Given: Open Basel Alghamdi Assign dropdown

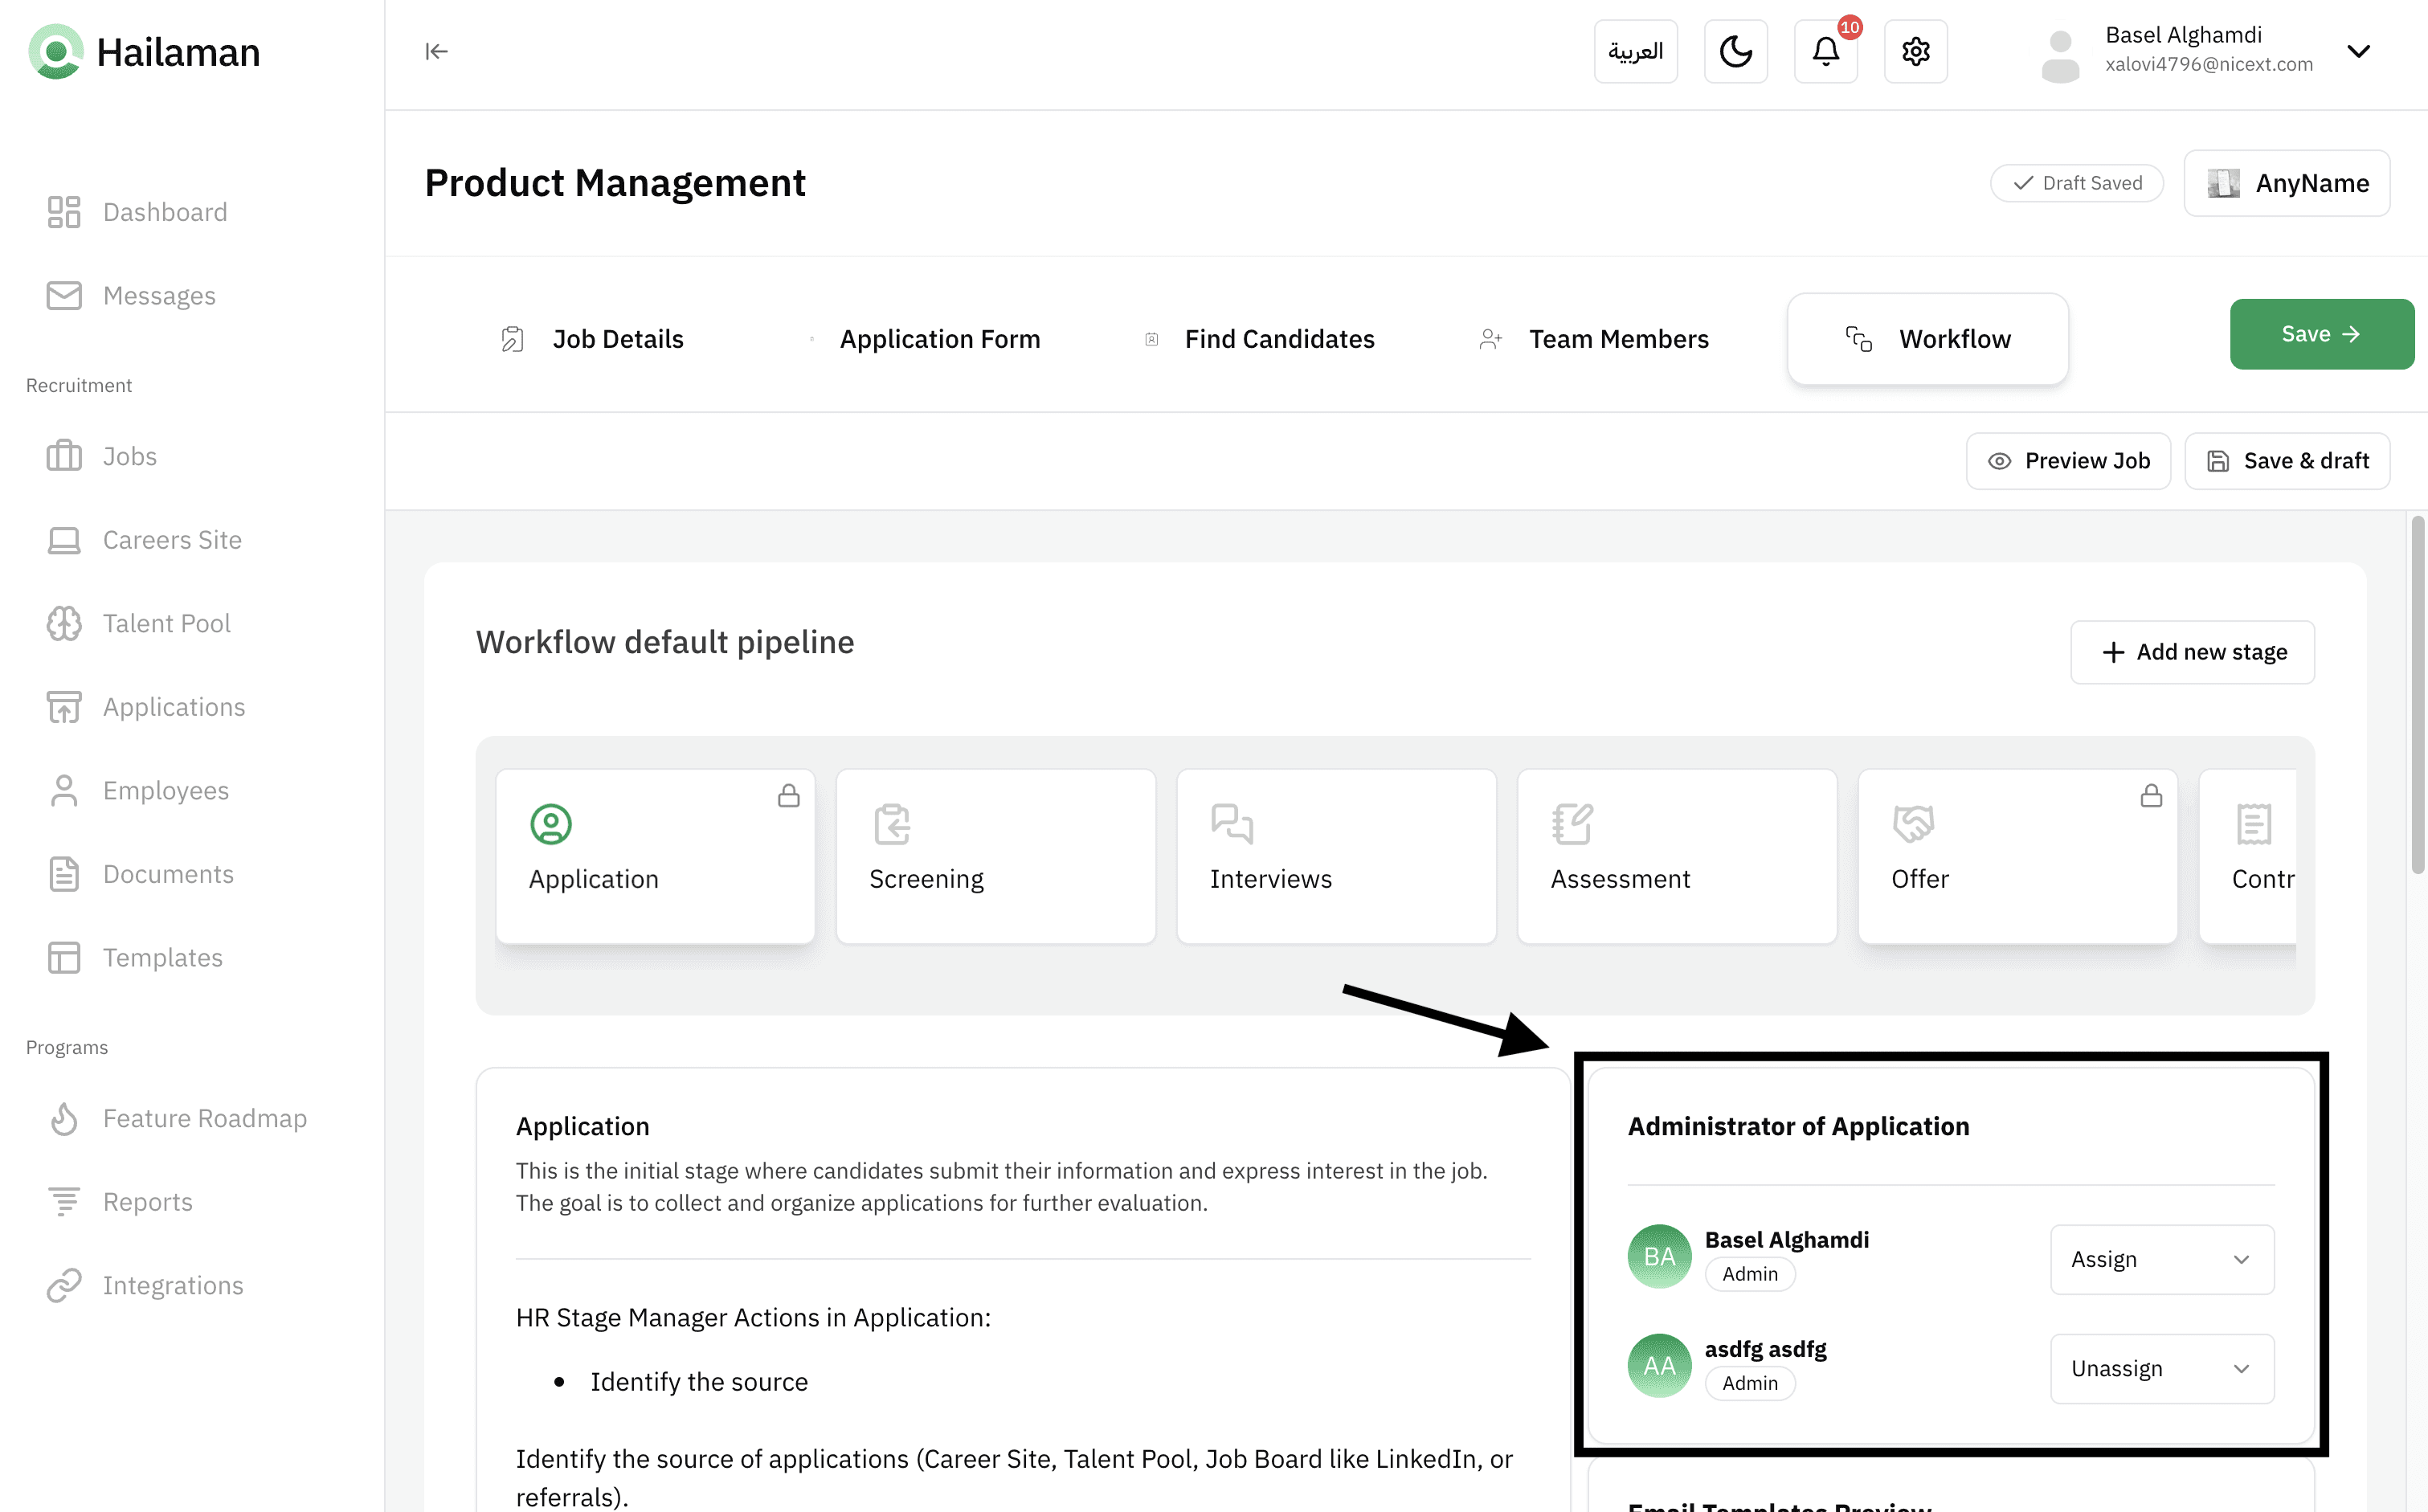Looking at the screenshot, I should [2161, 1259].
